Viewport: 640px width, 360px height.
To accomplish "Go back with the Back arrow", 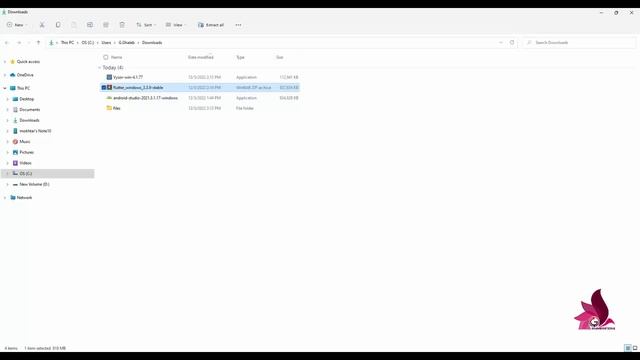I will [x=7, y=42].
